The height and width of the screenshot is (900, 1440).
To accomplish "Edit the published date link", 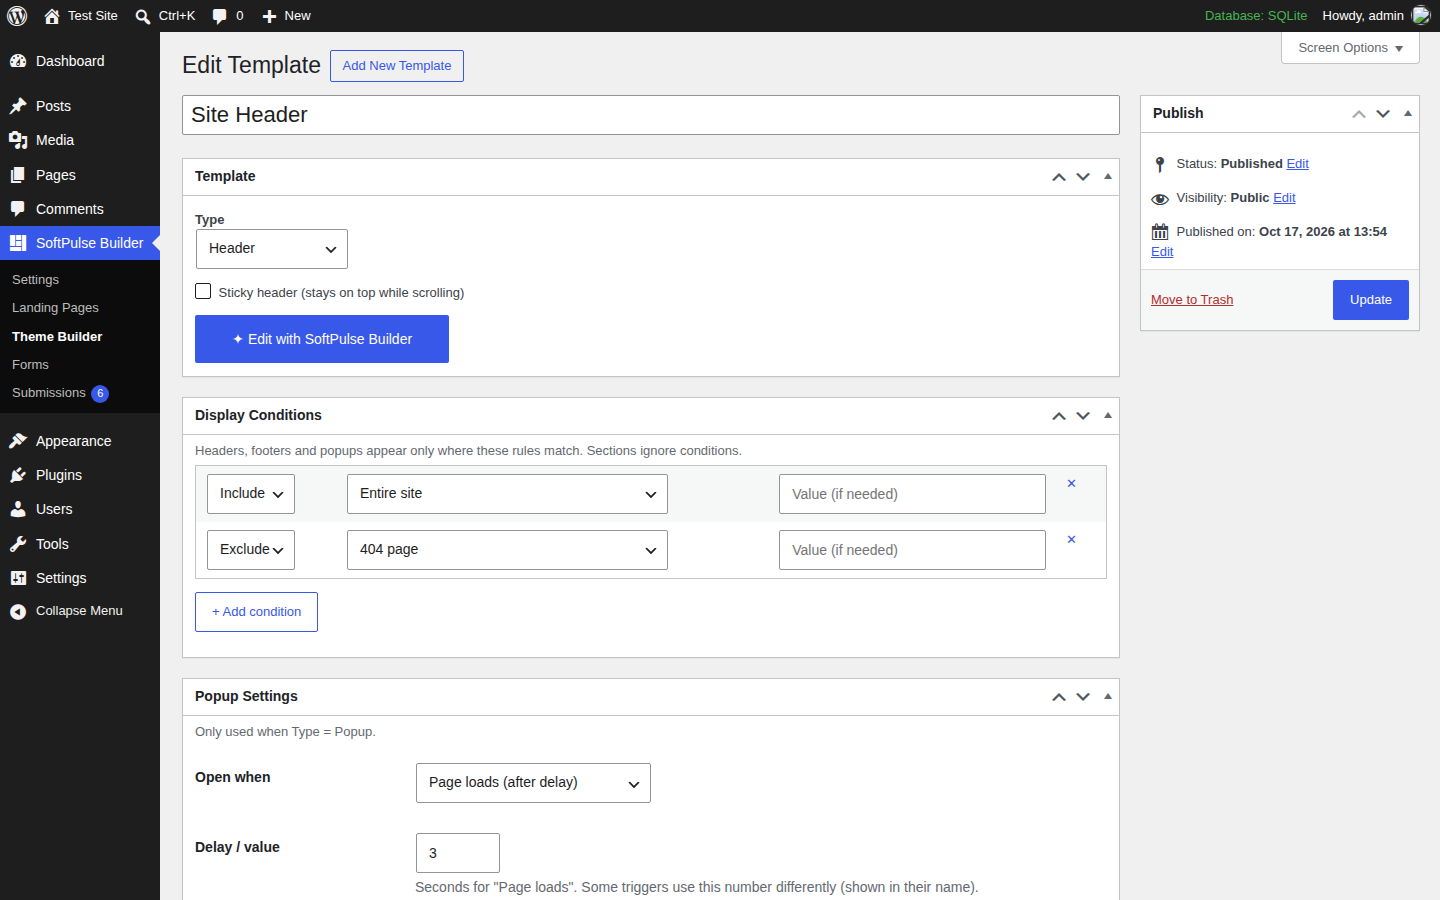I will [x=1162, y=252].
